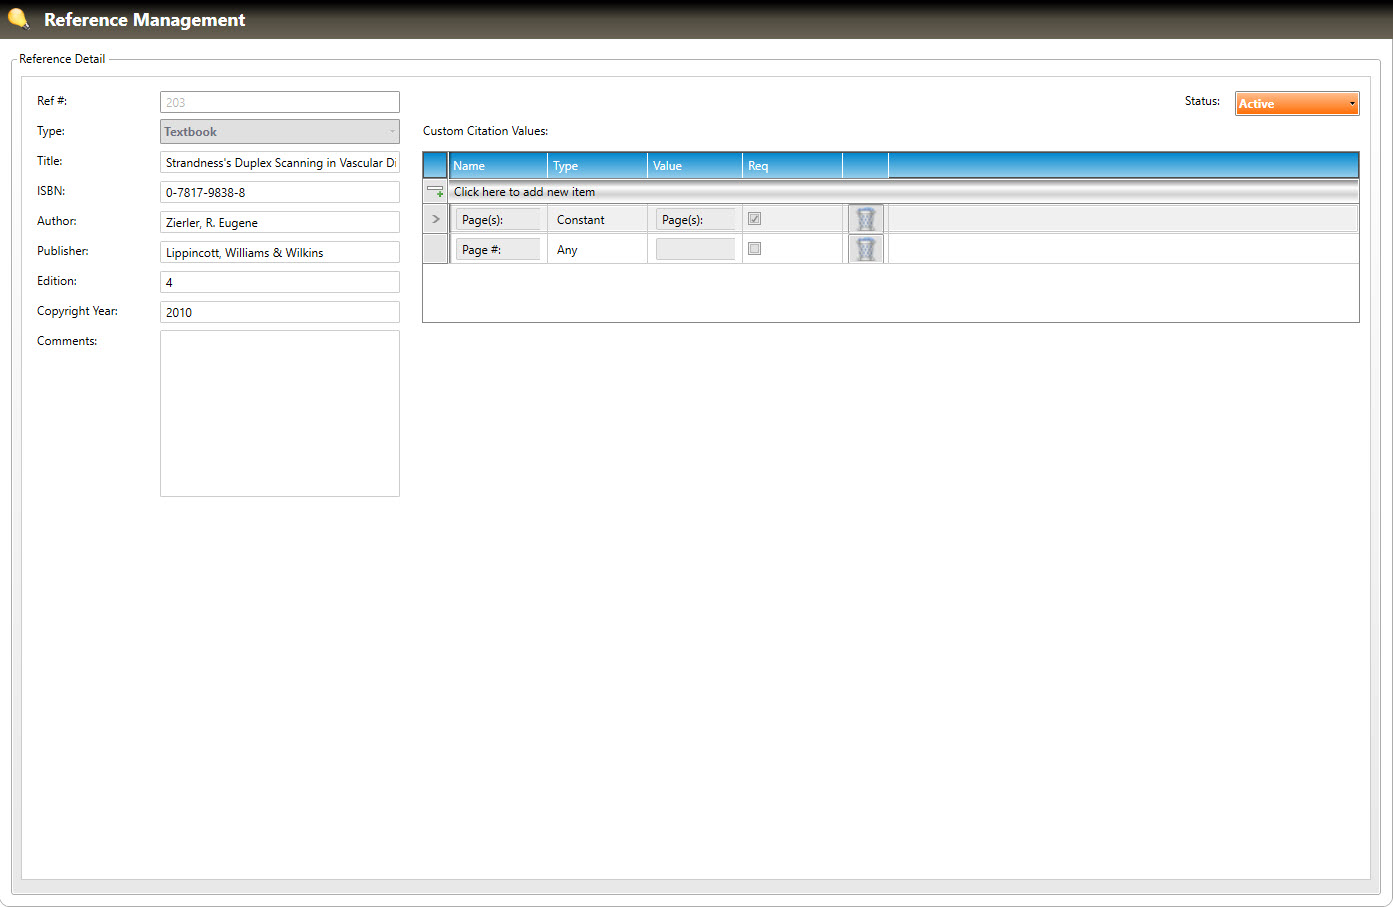1393x907 pixels.
Task: Sort grid by Name column header
Action: coord(498,166)
